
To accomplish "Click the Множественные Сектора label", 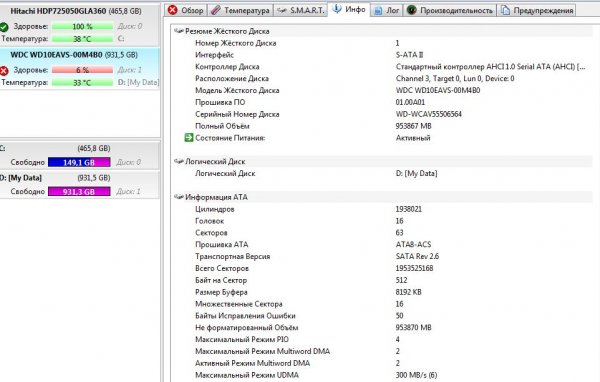I will (238, 304).
